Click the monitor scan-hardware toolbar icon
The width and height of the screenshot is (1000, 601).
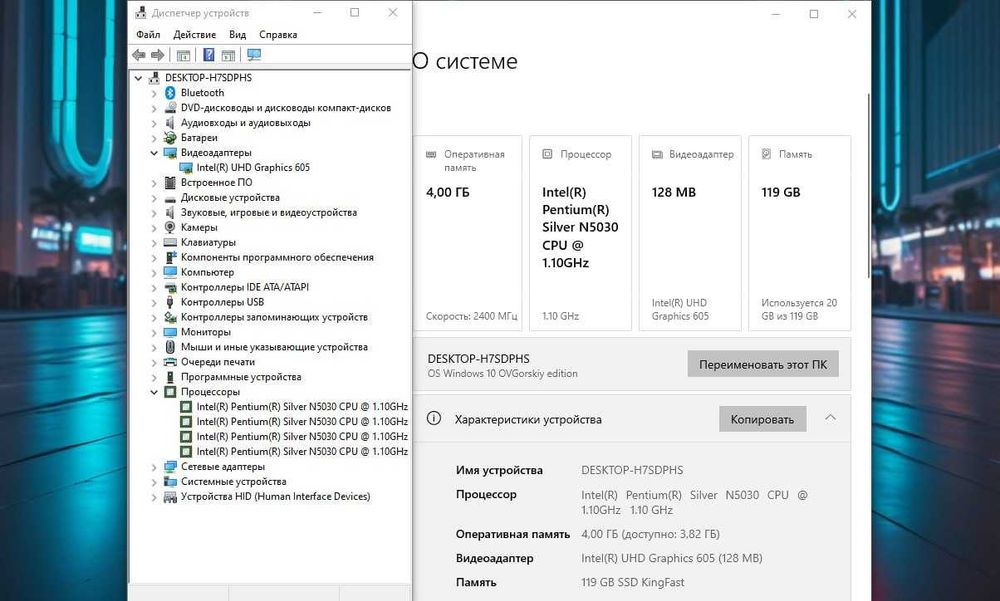coord(254,56)
